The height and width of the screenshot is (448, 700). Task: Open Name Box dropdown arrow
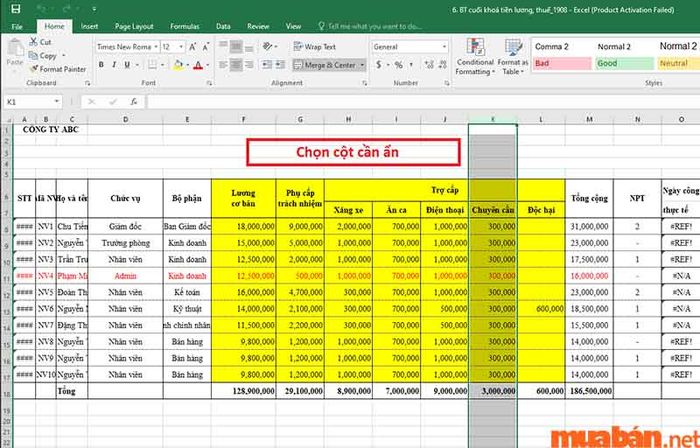57,102
